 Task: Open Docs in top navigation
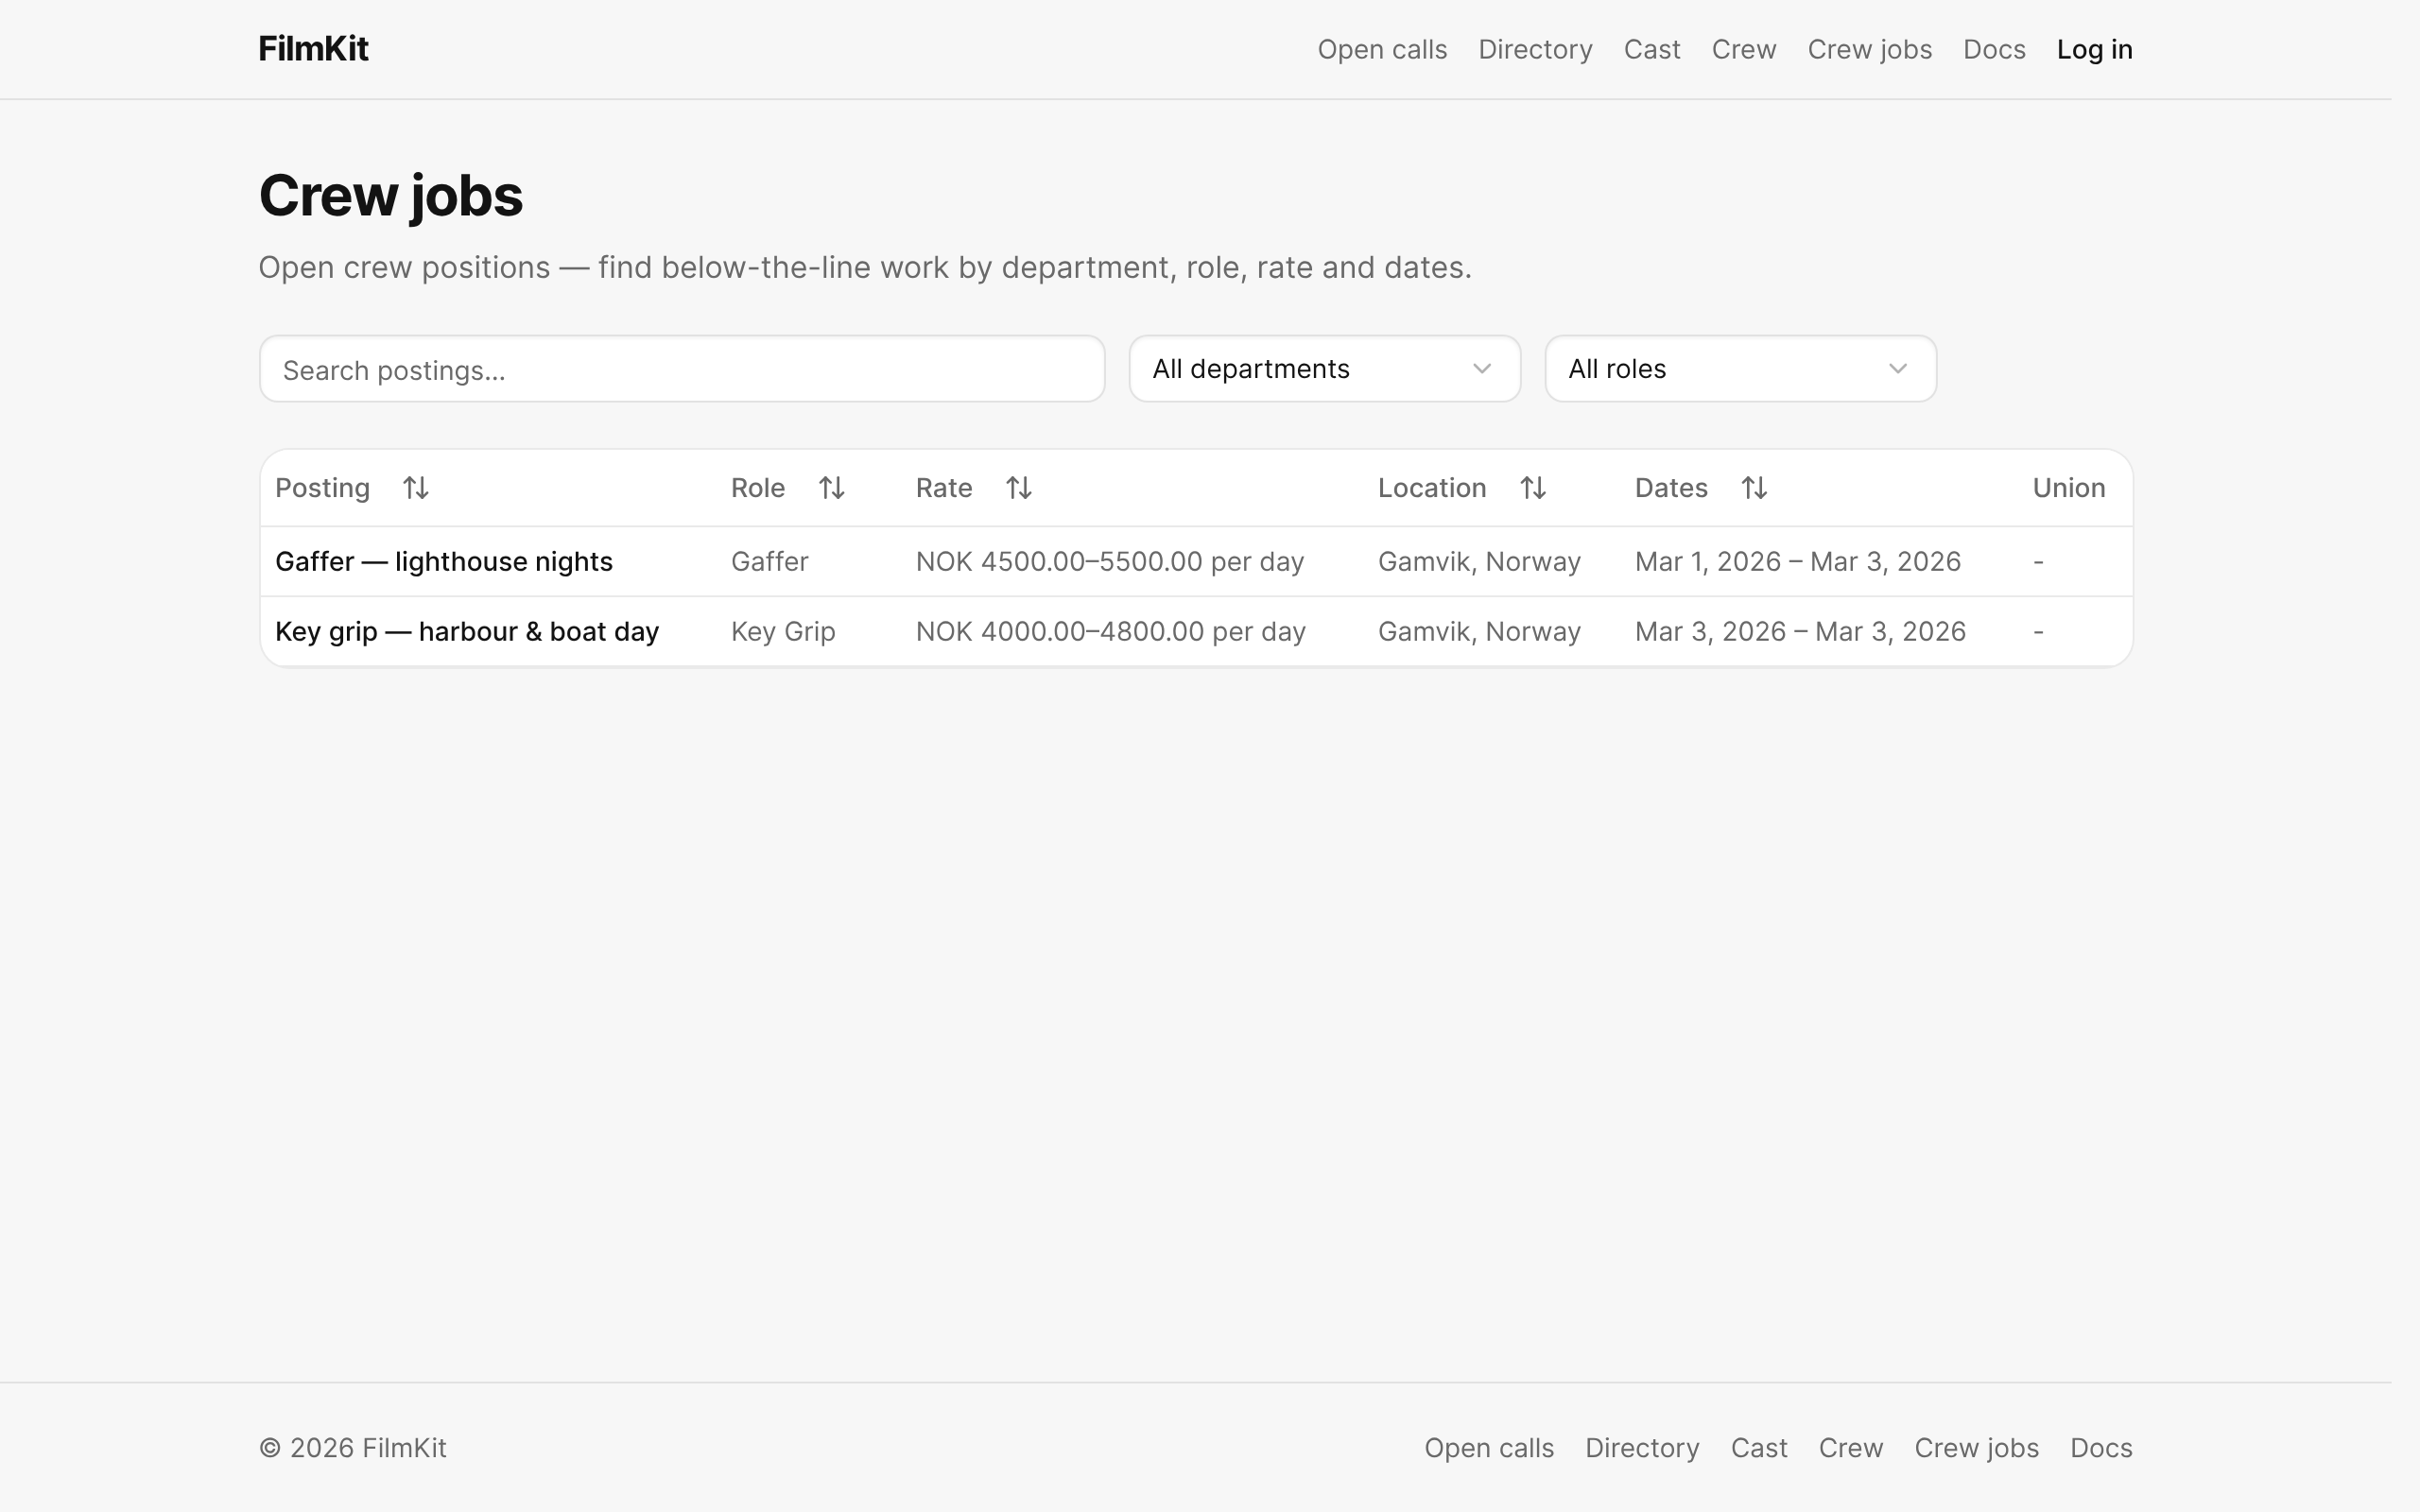tap(1994, 49)
